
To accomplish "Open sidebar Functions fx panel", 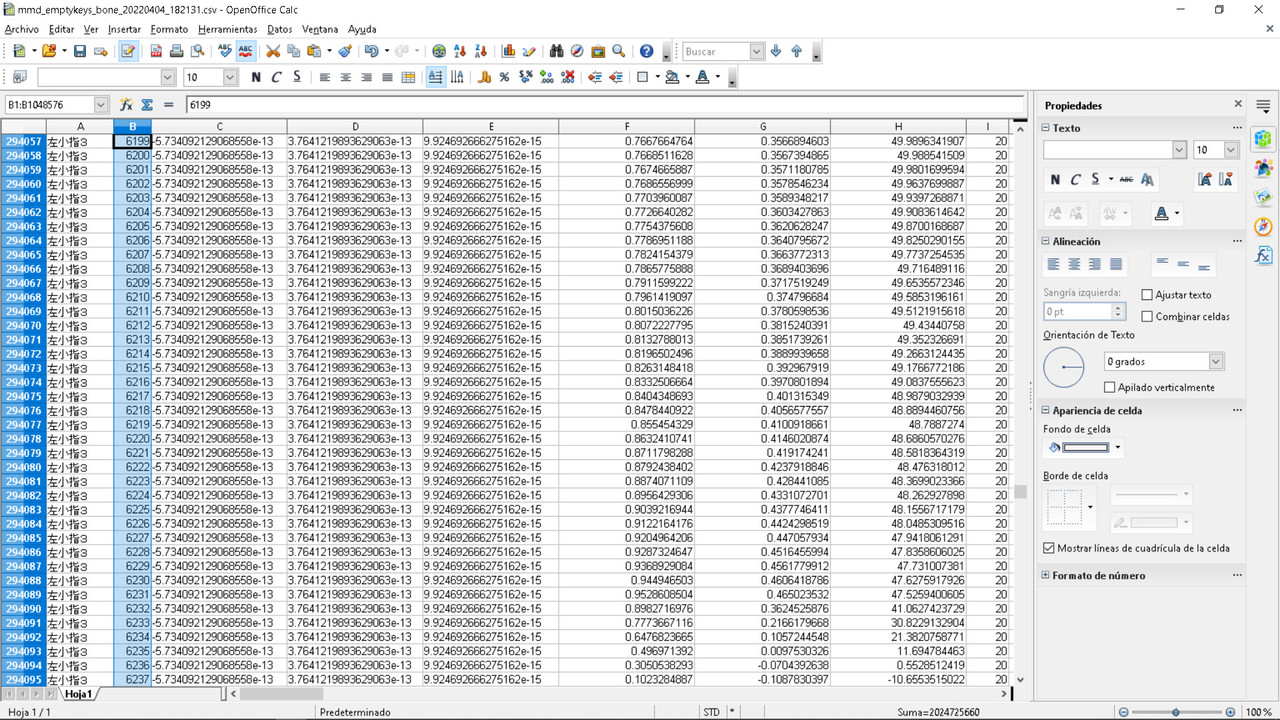I will (x=1263, y=255).
